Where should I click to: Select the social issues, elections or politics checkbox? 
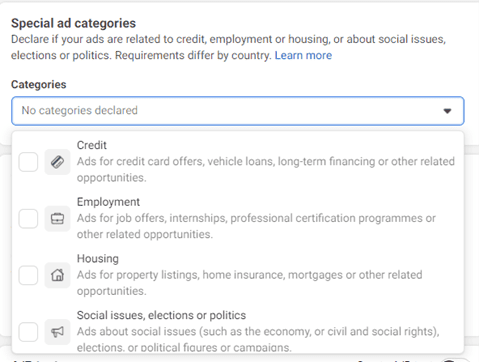(28, 332)
